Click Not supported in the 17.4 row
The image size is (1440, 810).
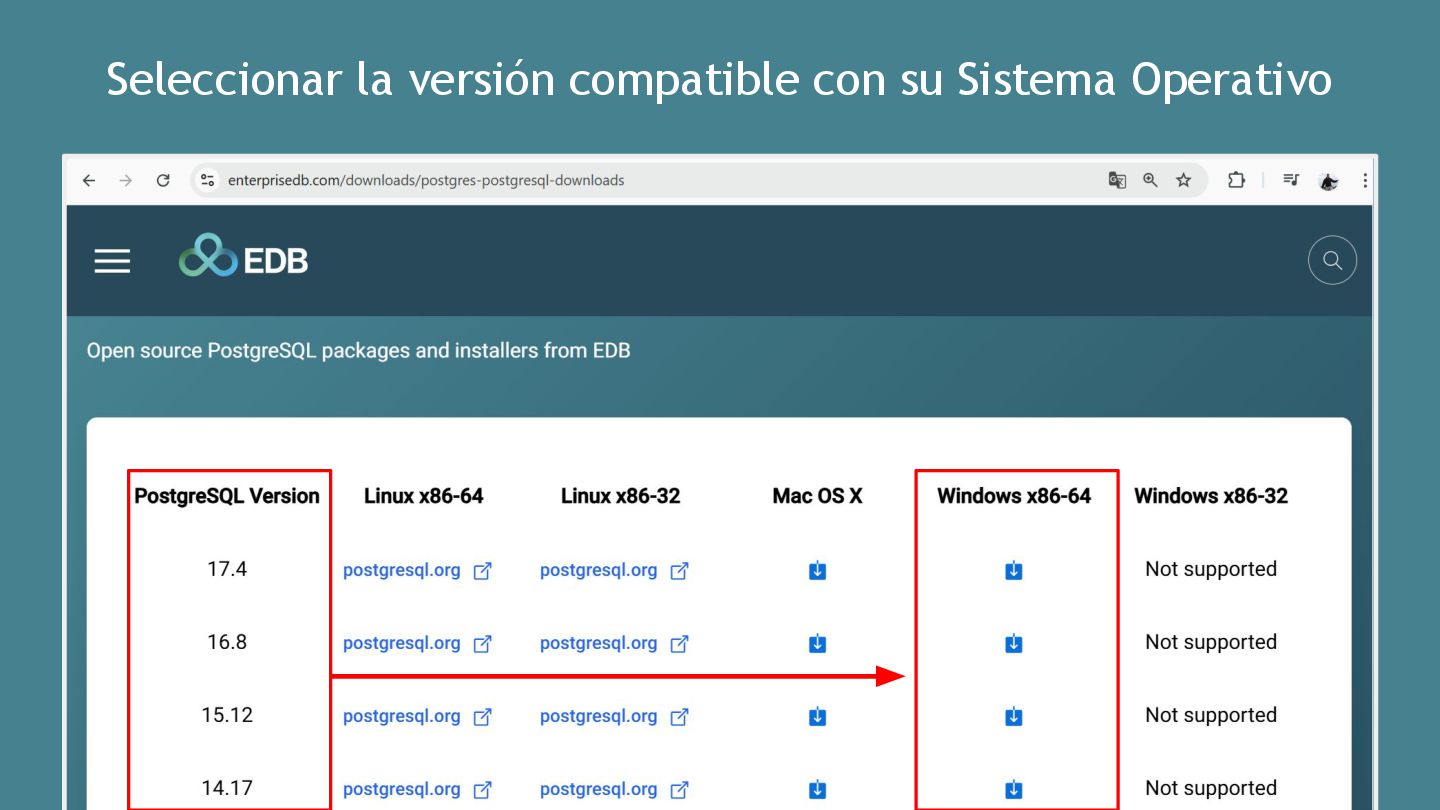point(1211,570)
